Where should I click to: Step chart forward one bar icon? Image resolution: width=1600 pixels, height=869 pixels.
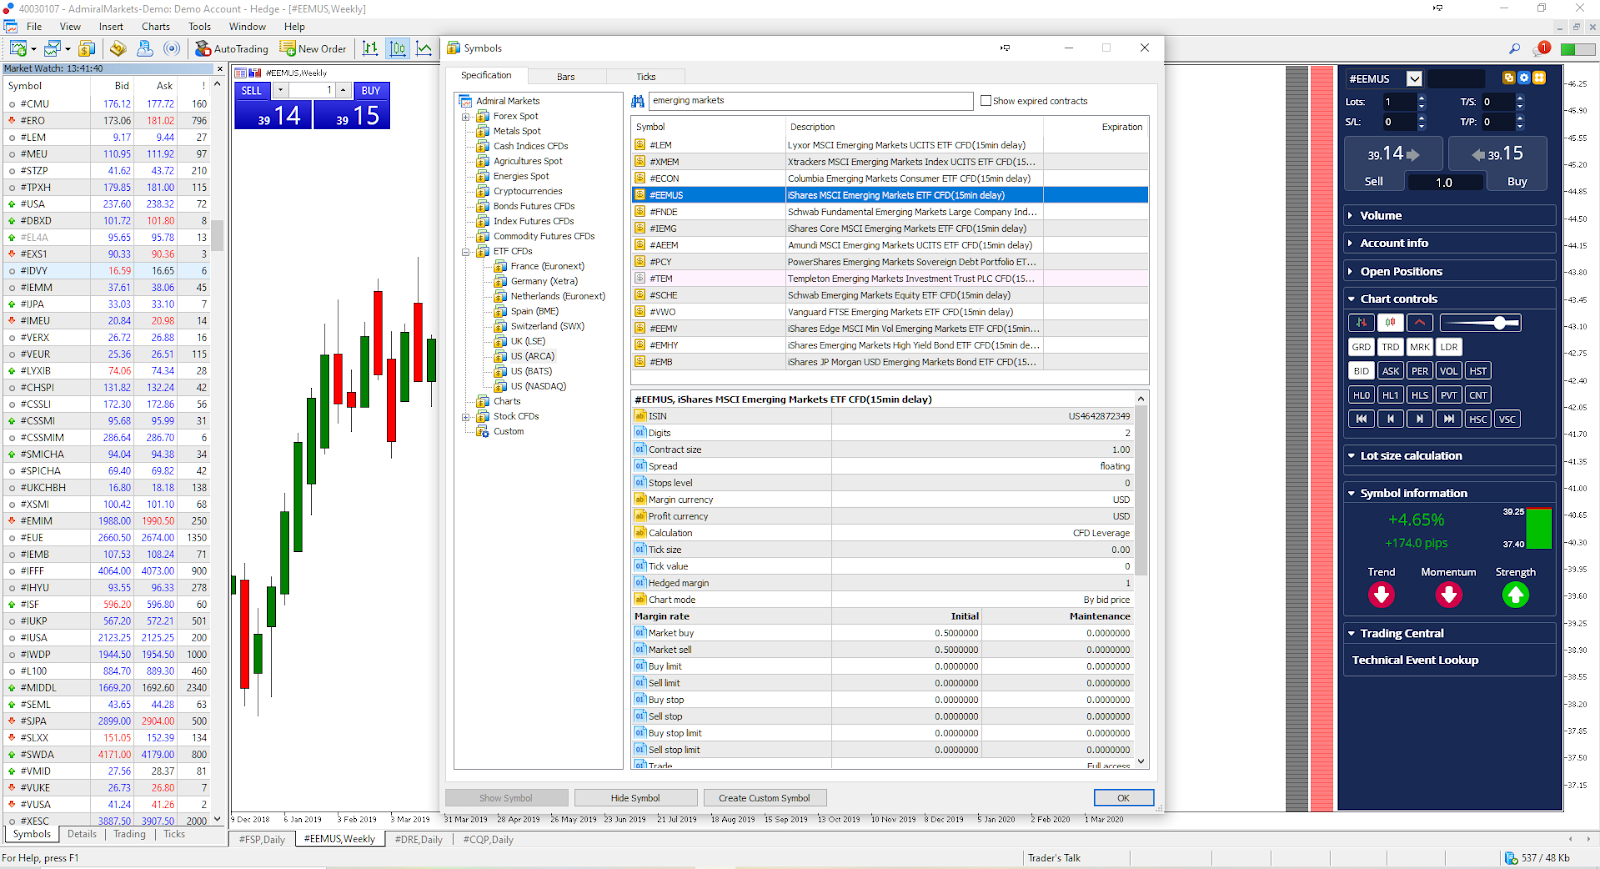1420,419
